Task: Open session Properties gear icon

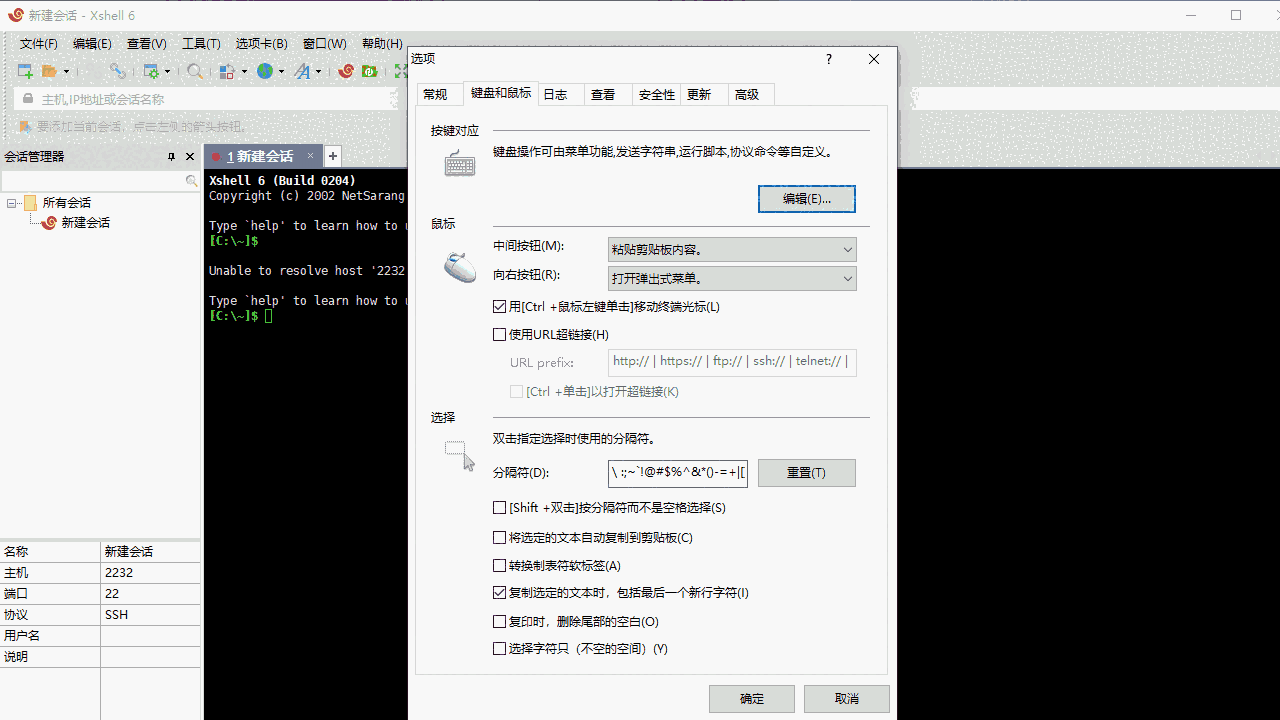Action: (x=153, y=71)
